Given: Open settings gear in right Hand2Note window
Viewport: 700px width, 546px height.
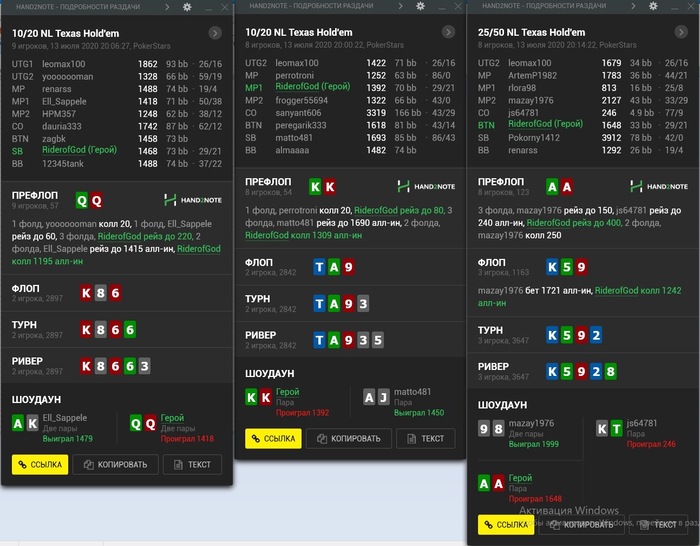Looking at the screenshot, I should click(653, 6).
